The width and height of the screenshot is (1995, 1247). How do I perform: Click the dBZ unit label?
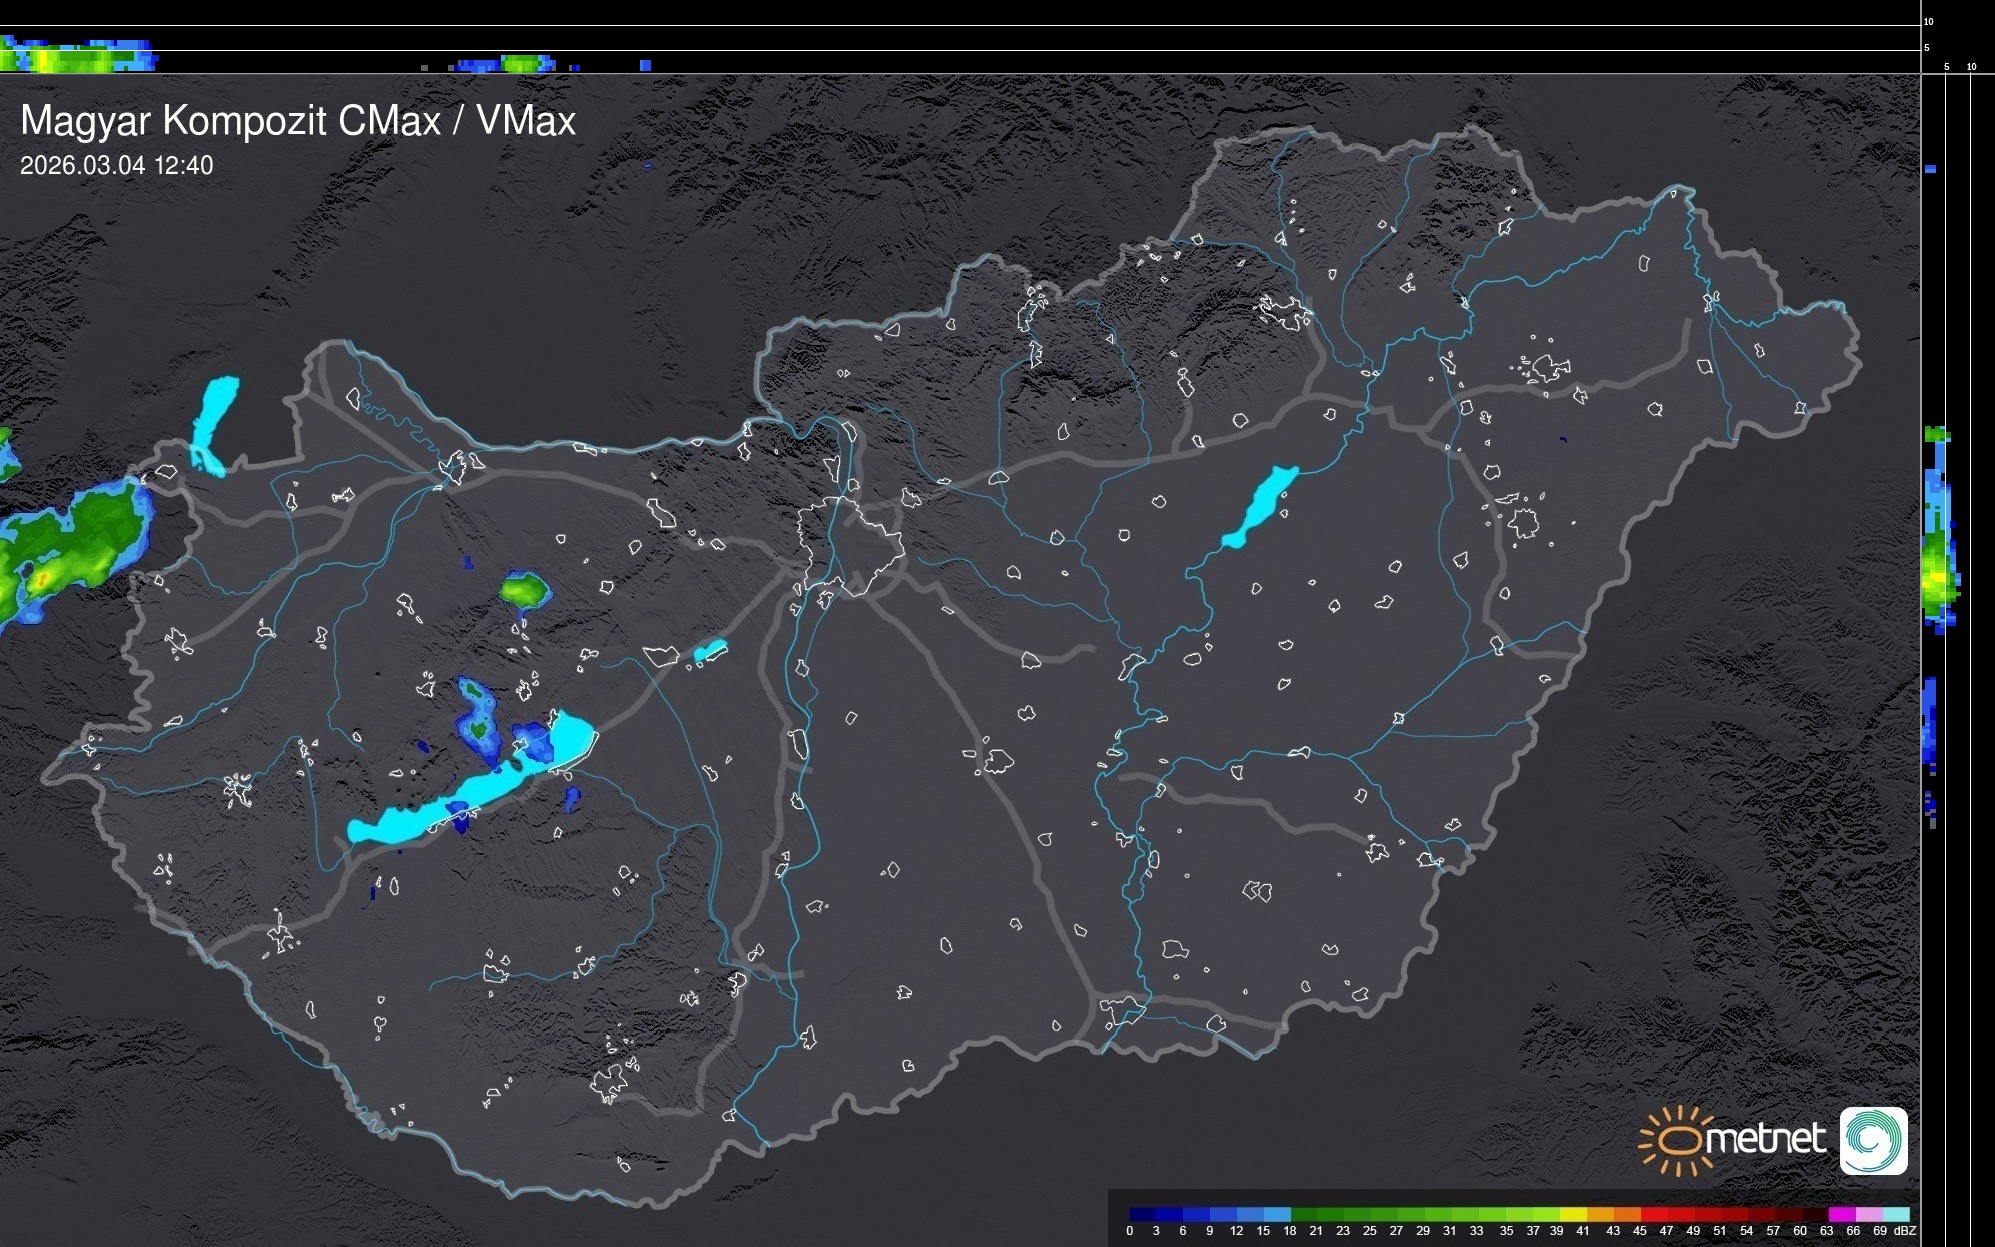[1904, 1231]
